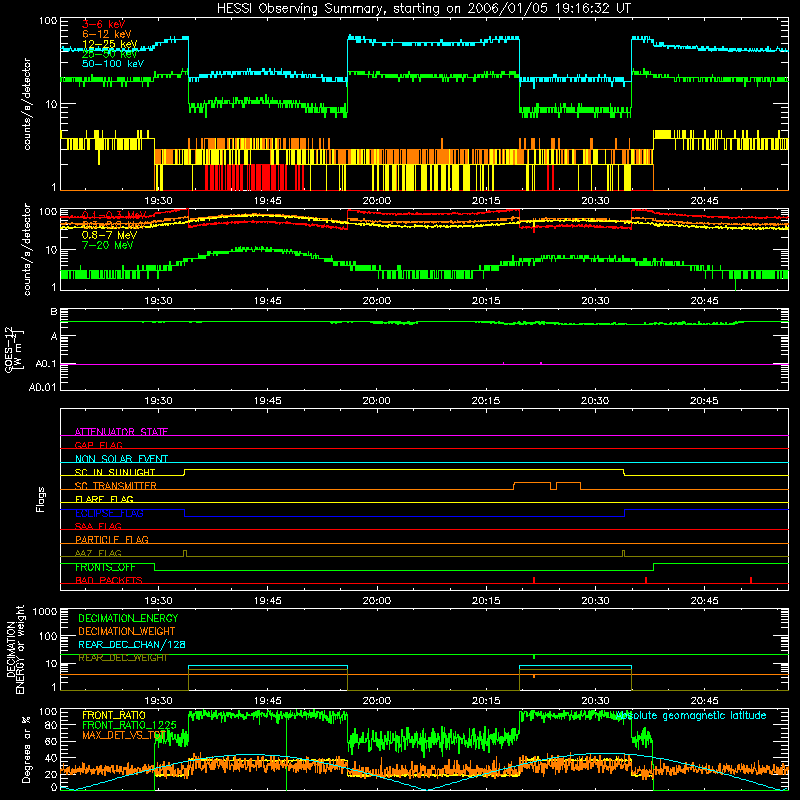Select the FRONT_RATIO legend entry
The width and height of the screenshot is (800, 800).
(114, 715)
